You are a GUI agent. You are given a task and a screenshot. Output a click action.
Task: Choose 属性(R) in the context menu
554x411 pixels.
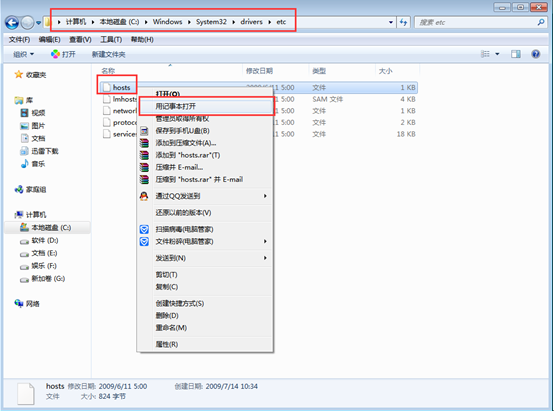205,344
